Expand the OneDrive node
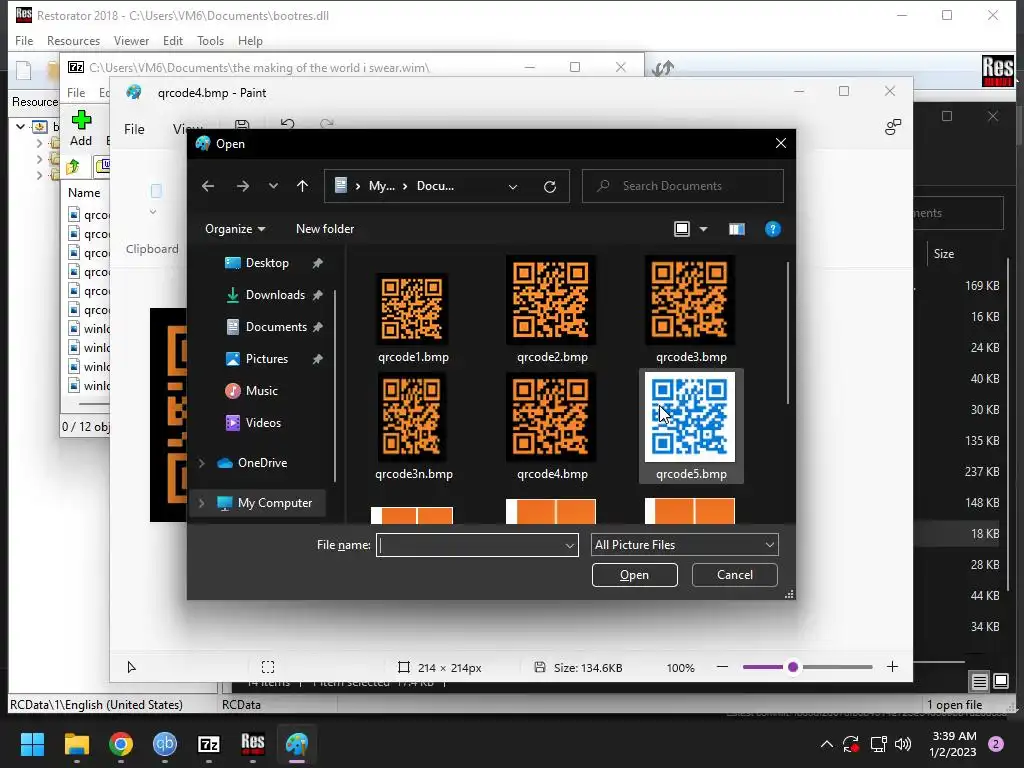The width and height of the screenshot is (1024, 768). point(202,463)
